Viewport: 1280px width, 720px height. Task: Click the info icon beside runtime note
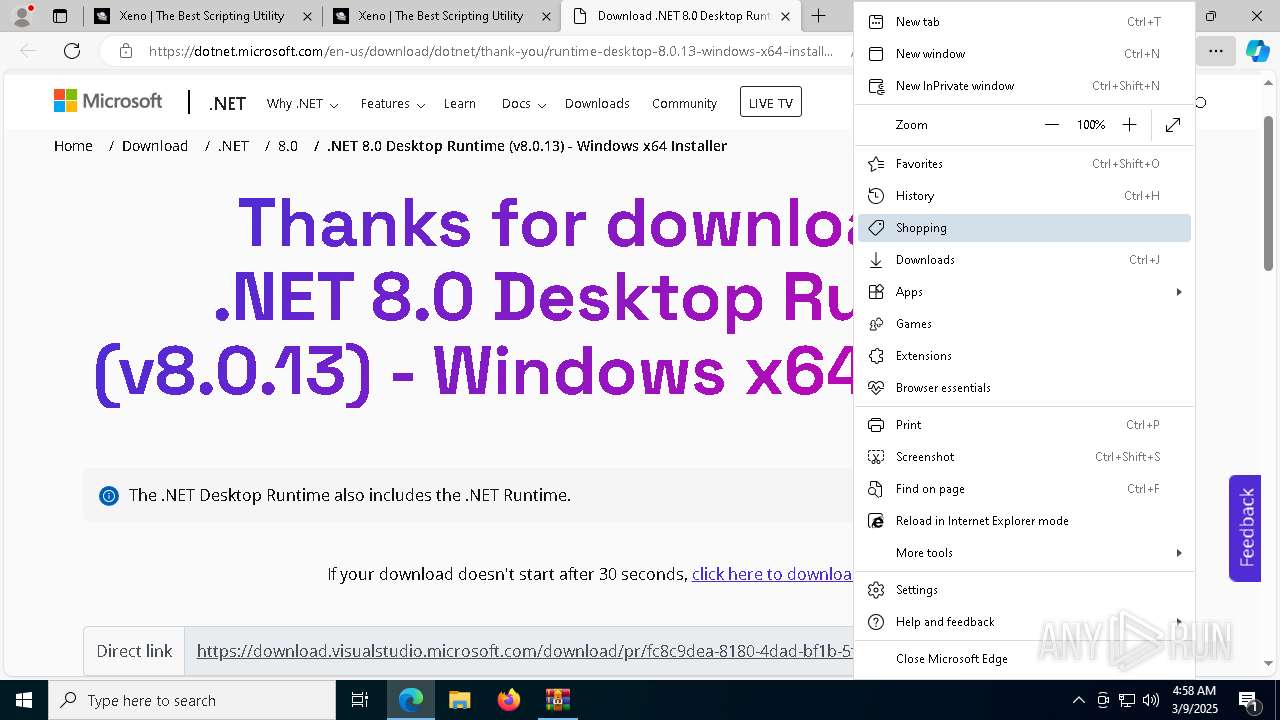tap(108, 496)
